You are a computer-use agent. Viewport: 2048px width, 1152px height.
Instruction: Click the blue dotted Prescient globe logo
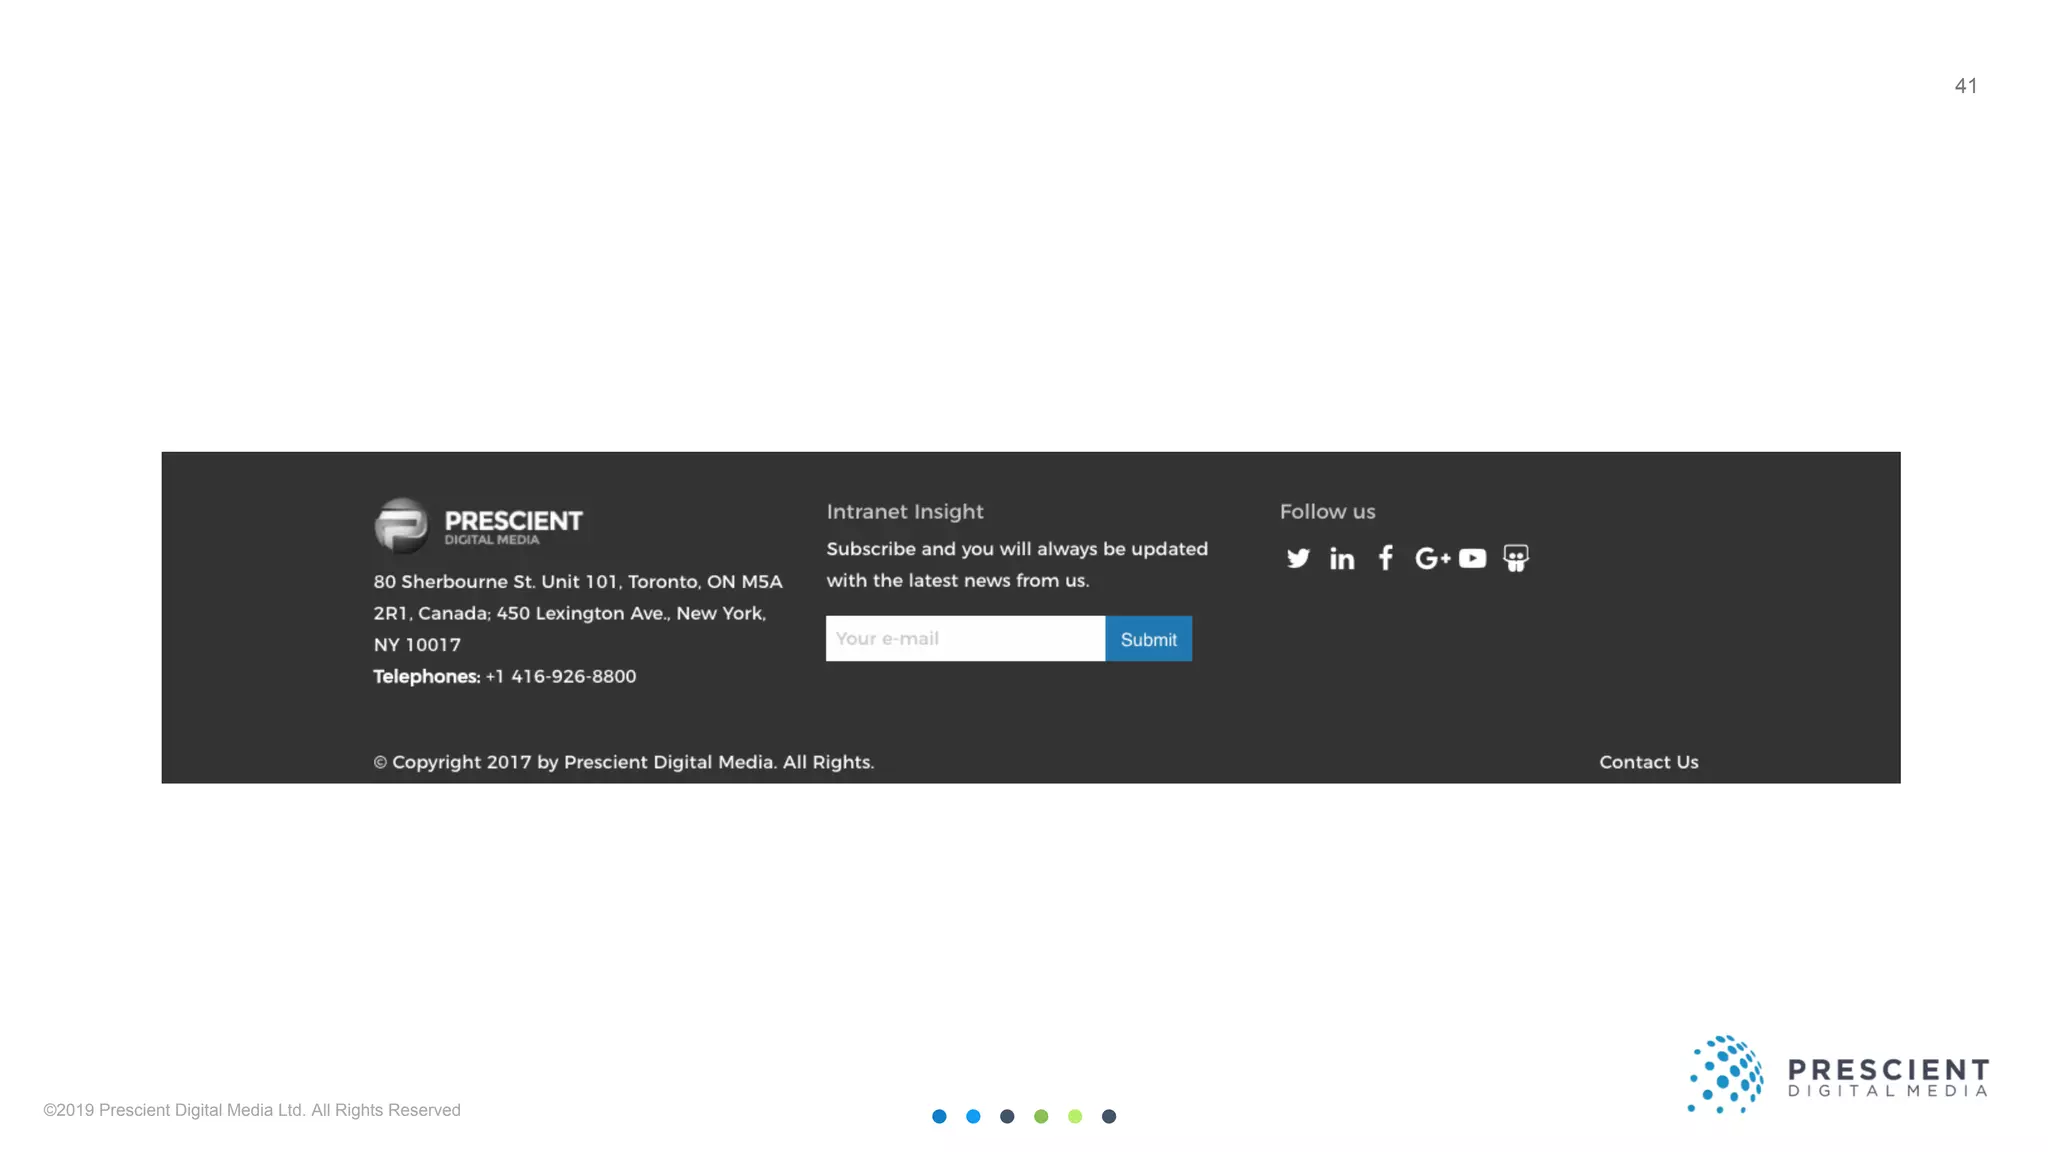[x=1725, y=1075]
